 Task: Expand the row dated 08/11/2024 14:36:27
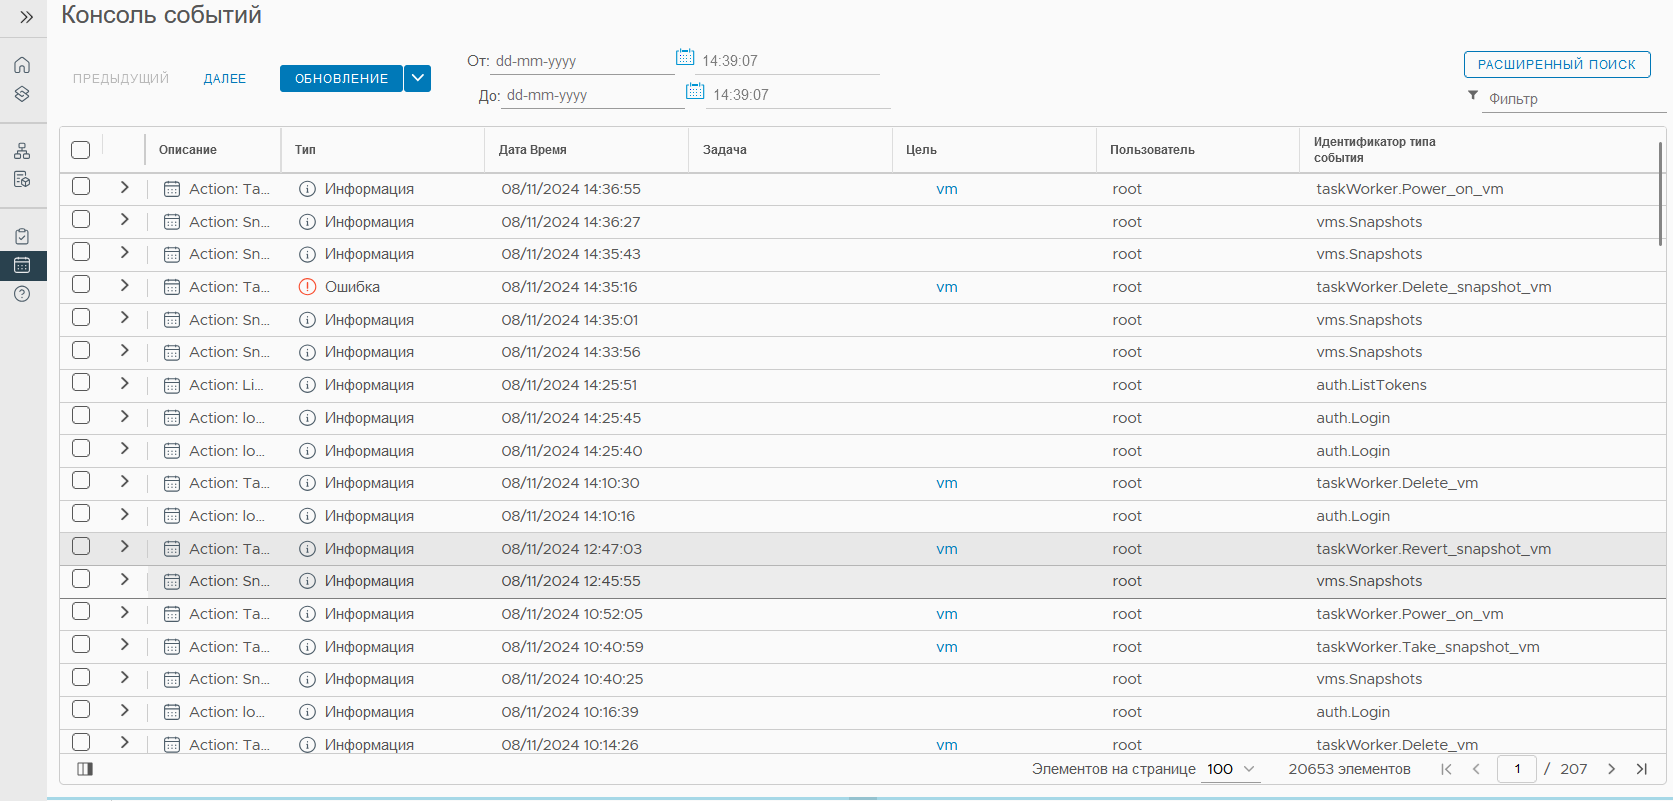[124, 220]
